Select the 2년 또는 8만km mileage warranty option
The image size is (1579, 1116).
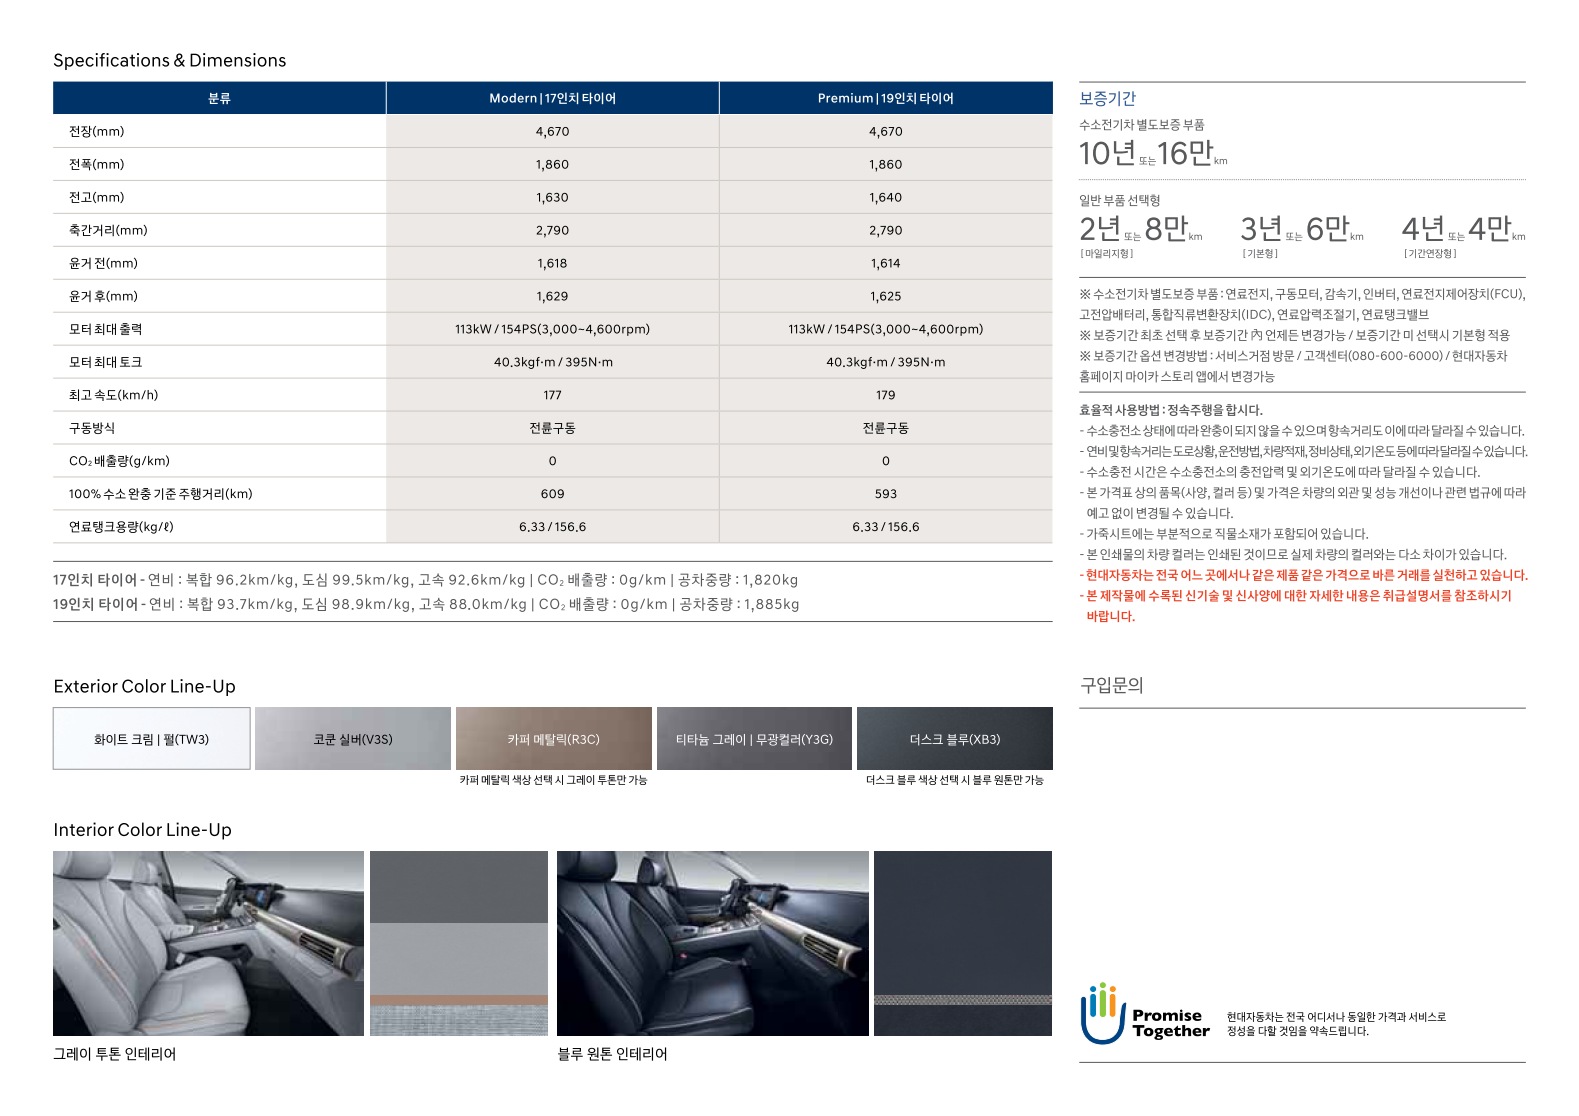click(x=1140, y=230)
